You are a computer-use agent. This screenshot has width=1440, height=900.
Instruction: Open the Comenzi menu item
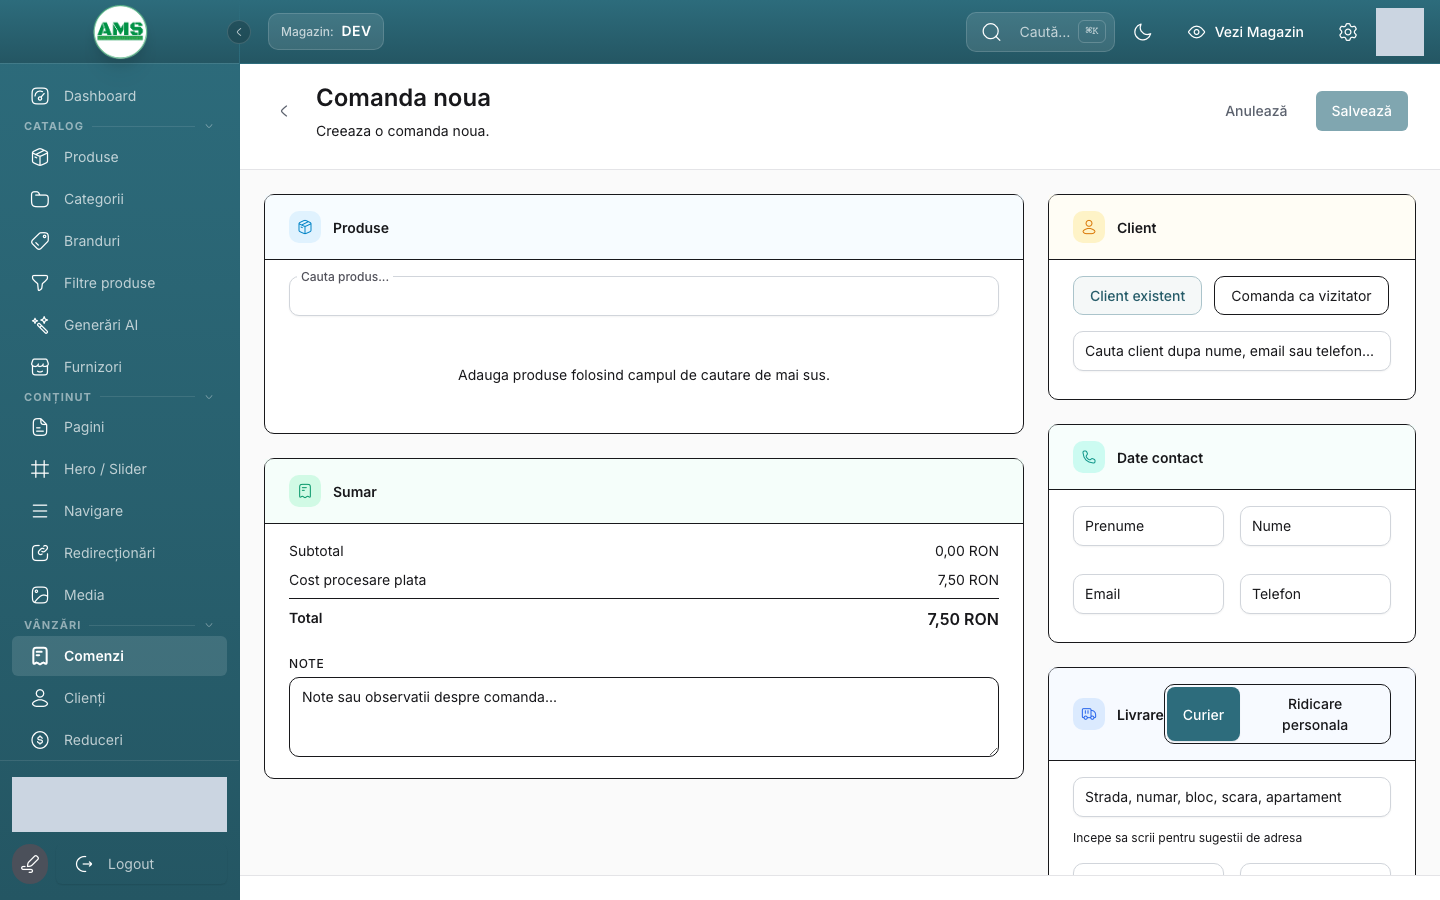(x=119, y=656)
